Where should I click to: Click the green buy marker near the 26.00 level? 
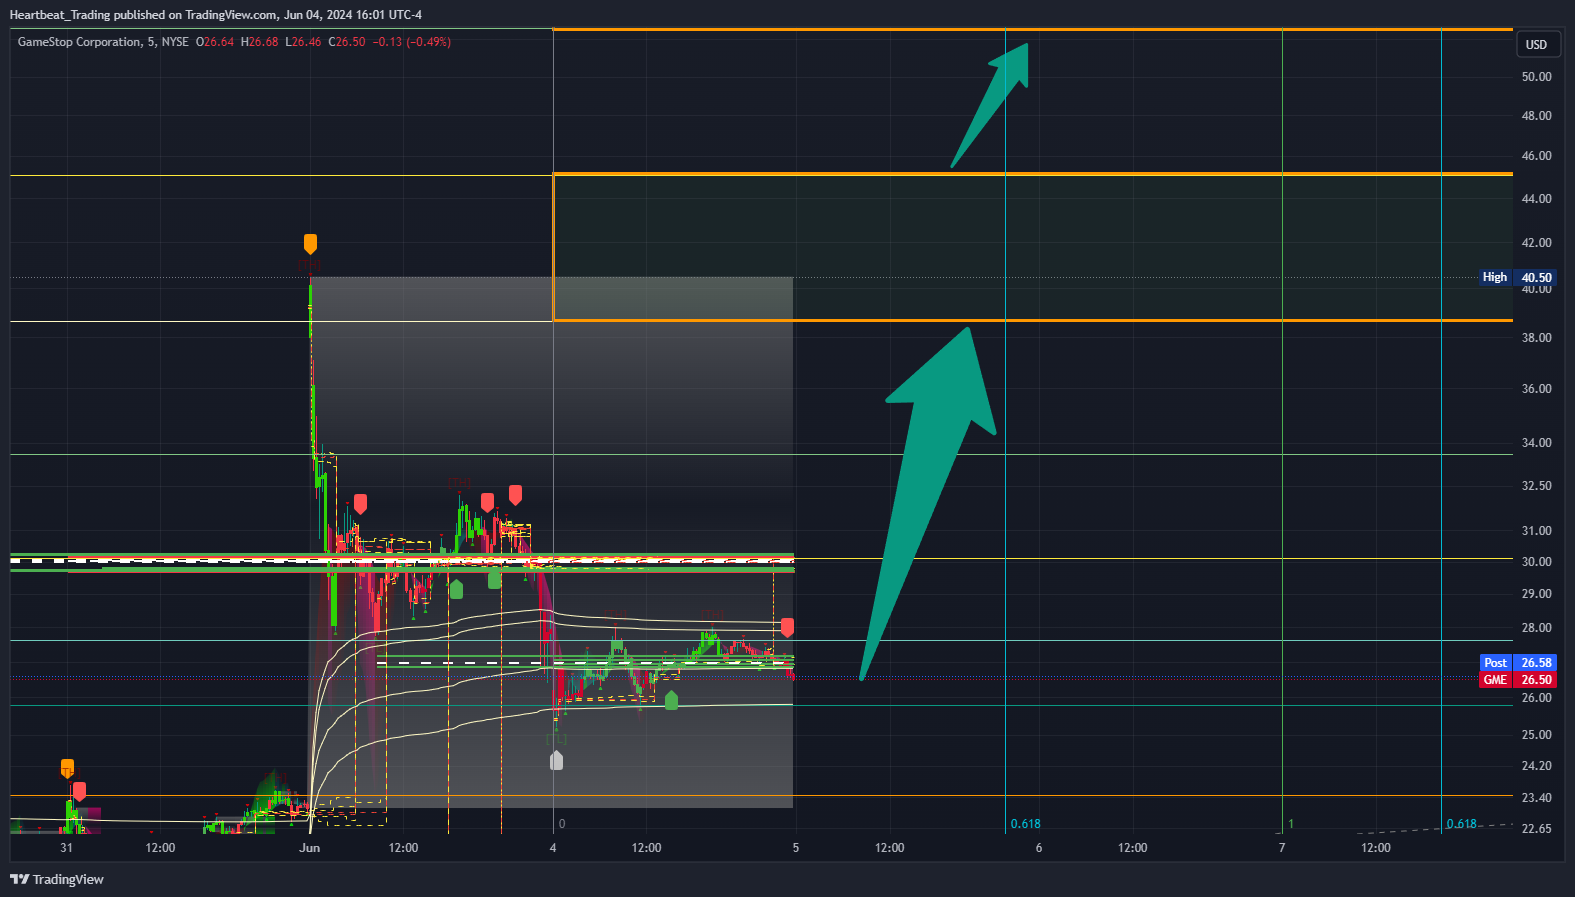click(671, 700)
